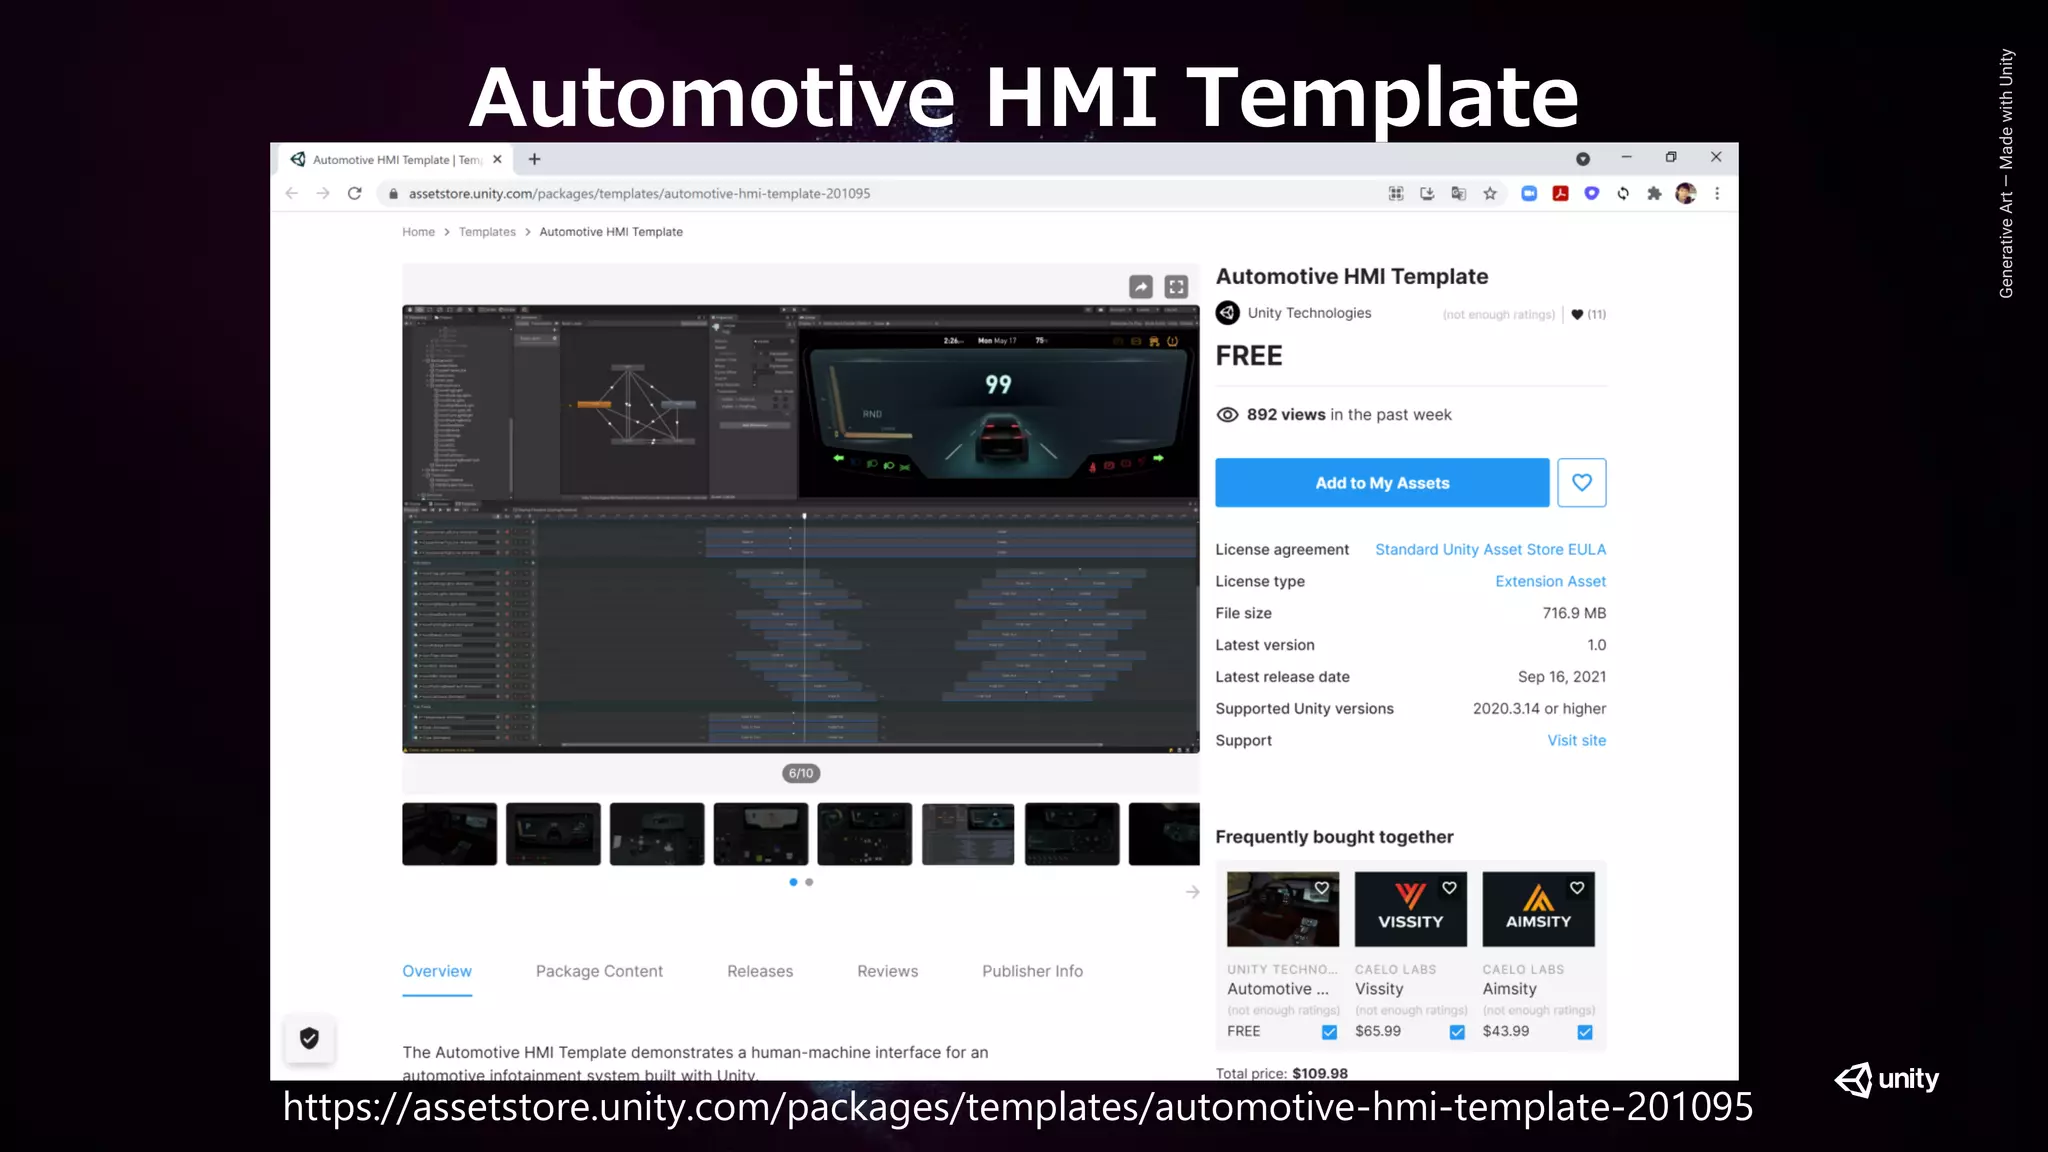Click the second thumbnail page dot
The height and width of the screenshot is (1152, 2048).
809,882
